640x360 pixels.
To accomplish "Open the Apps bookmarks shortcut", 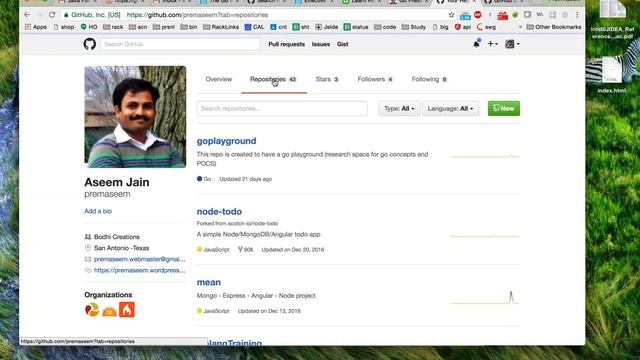I will 36,27.
